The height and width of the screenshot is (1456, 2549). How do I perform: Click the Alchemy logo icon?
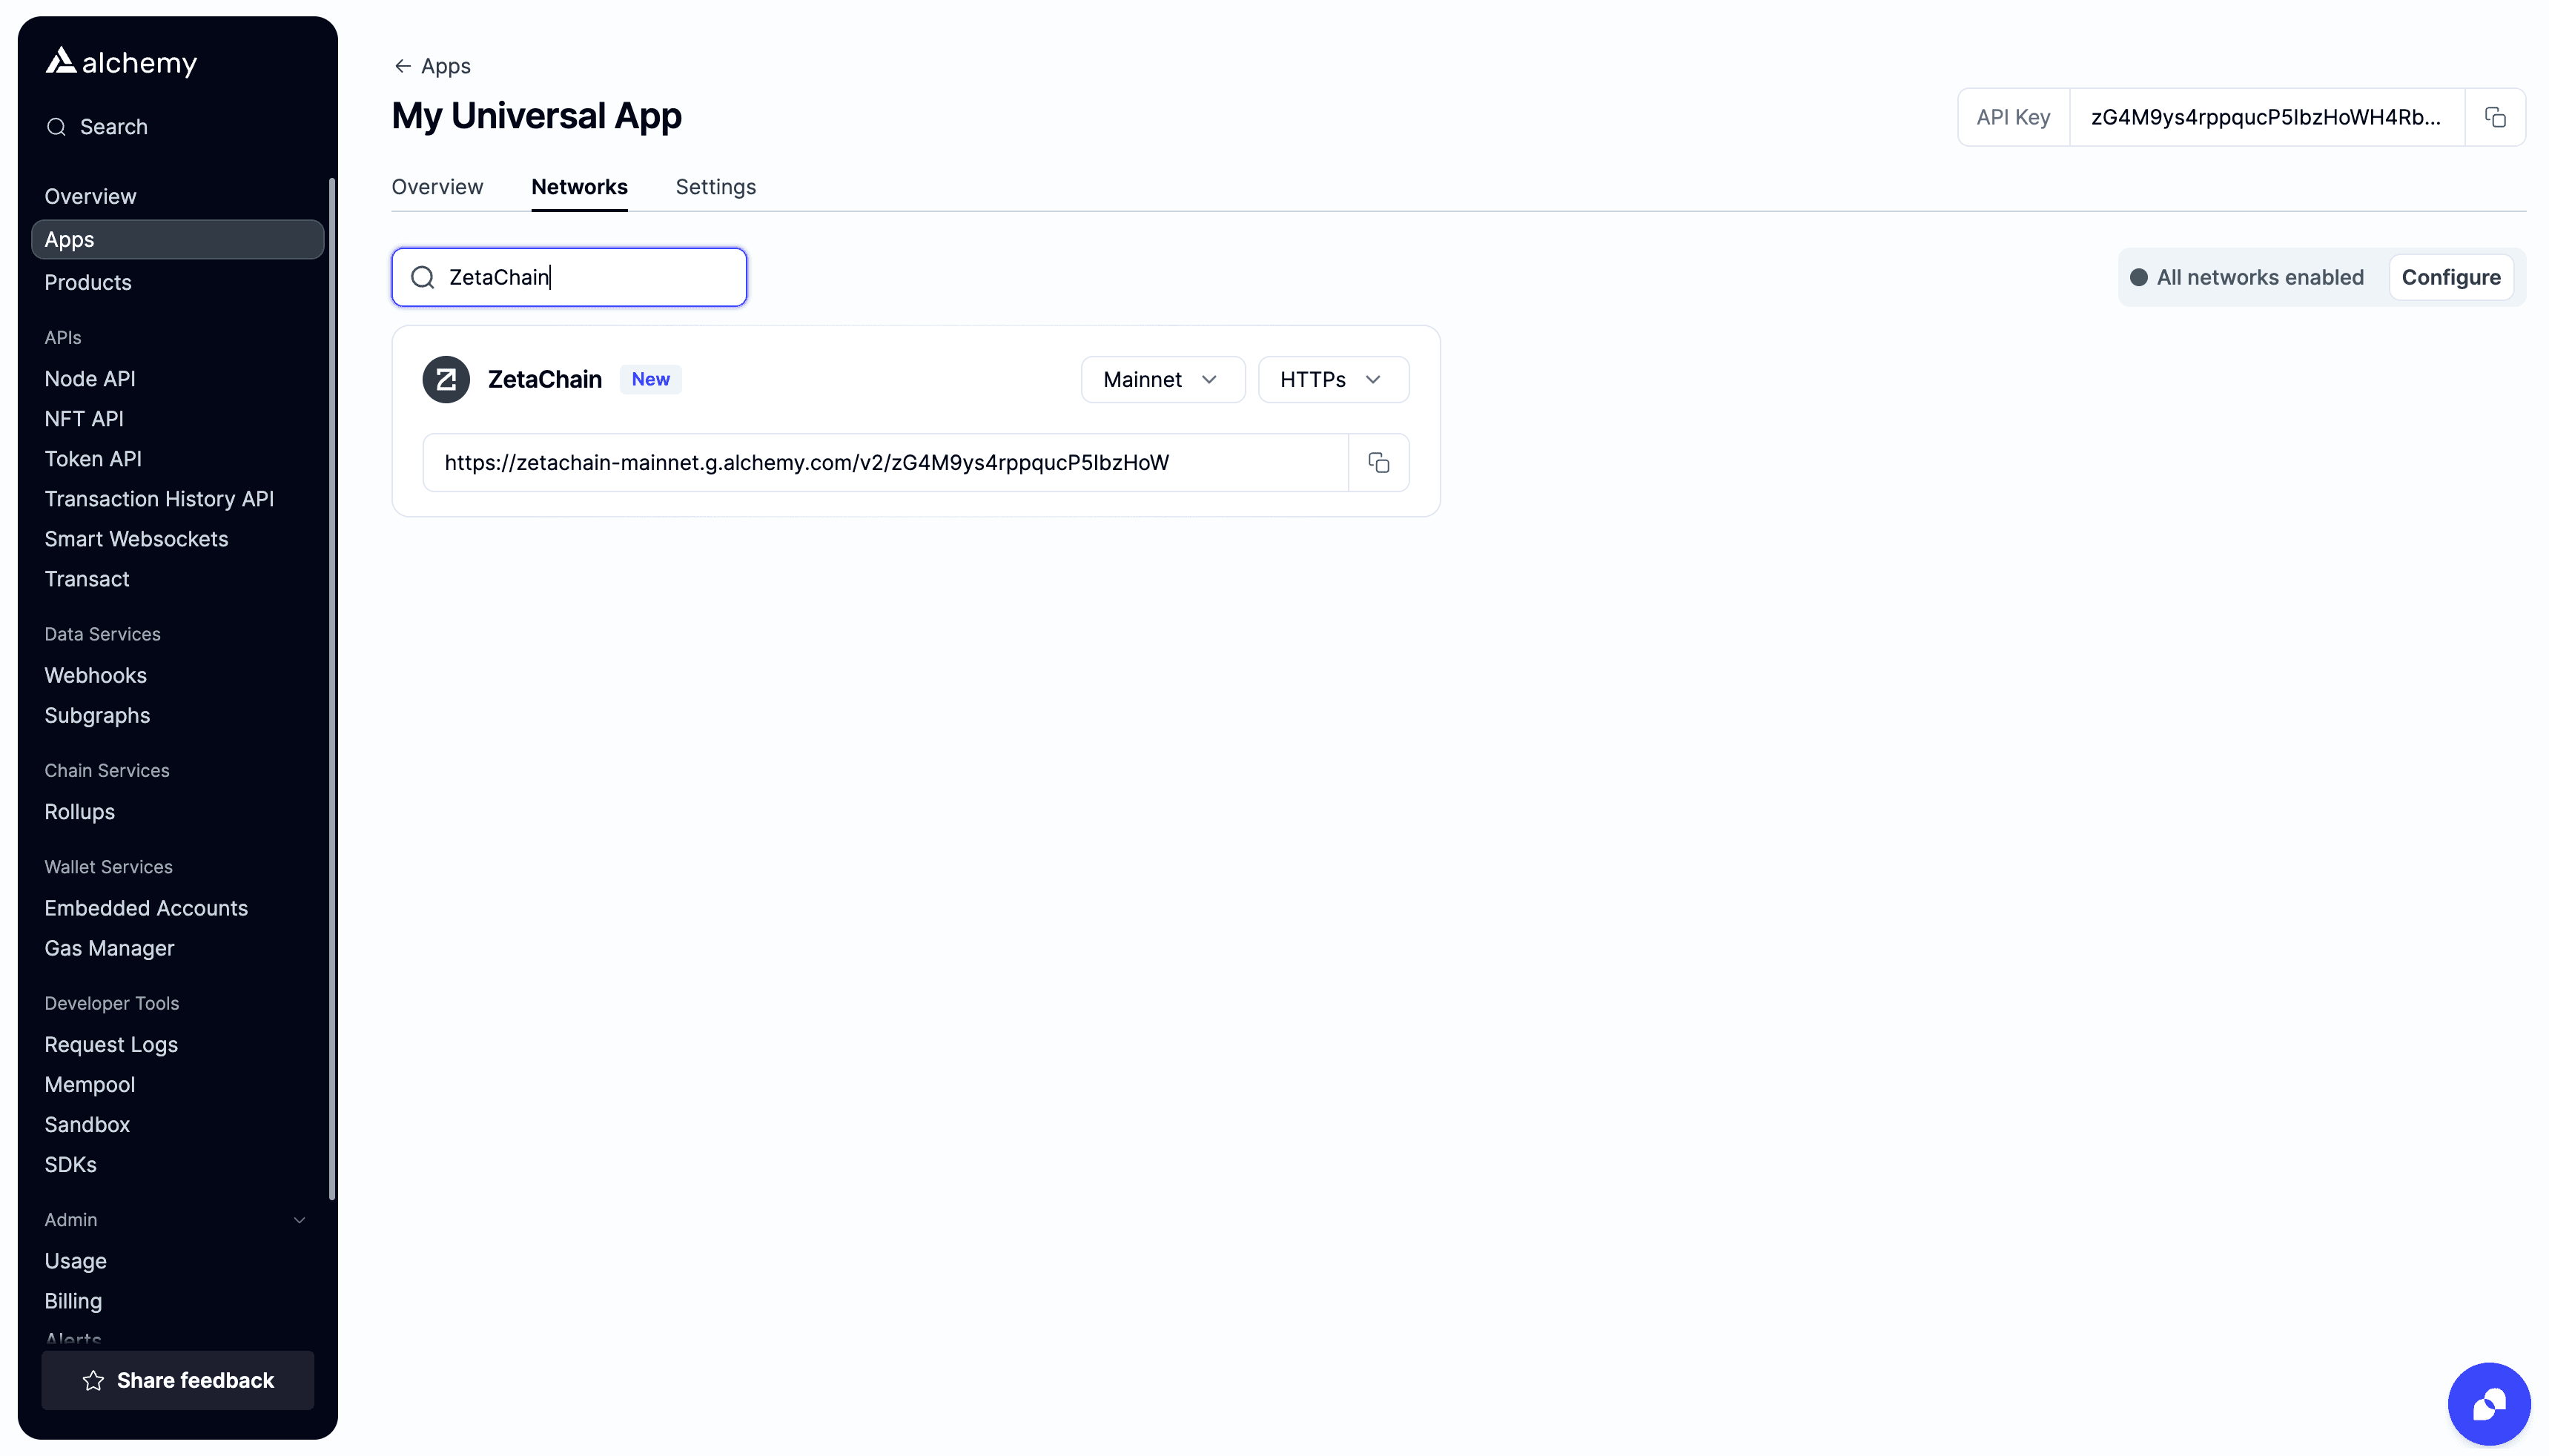pos(61,61)
